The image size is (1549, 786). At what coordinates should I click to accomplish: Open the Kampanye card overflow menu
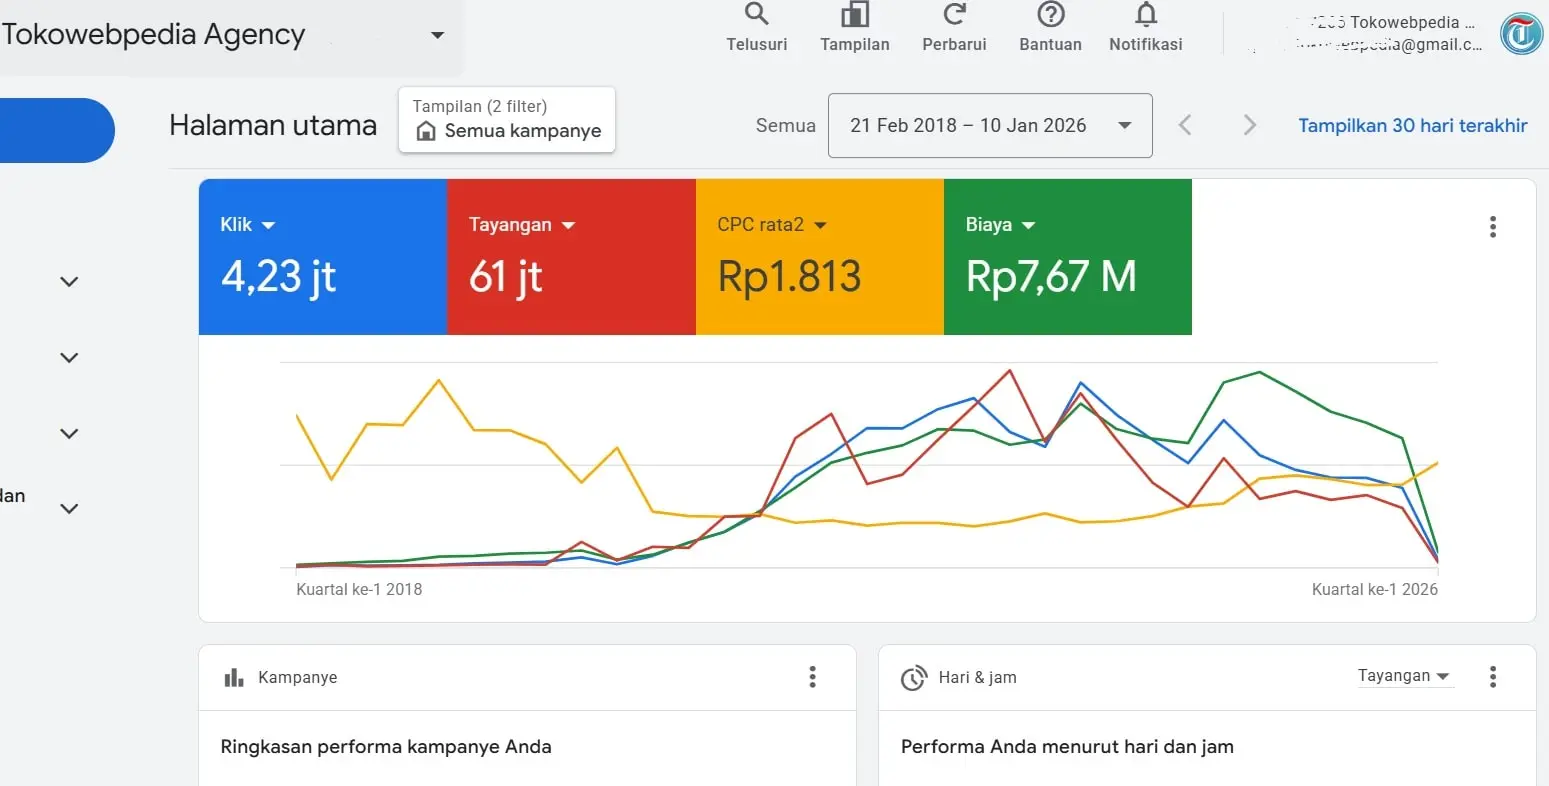pos(812,677)
